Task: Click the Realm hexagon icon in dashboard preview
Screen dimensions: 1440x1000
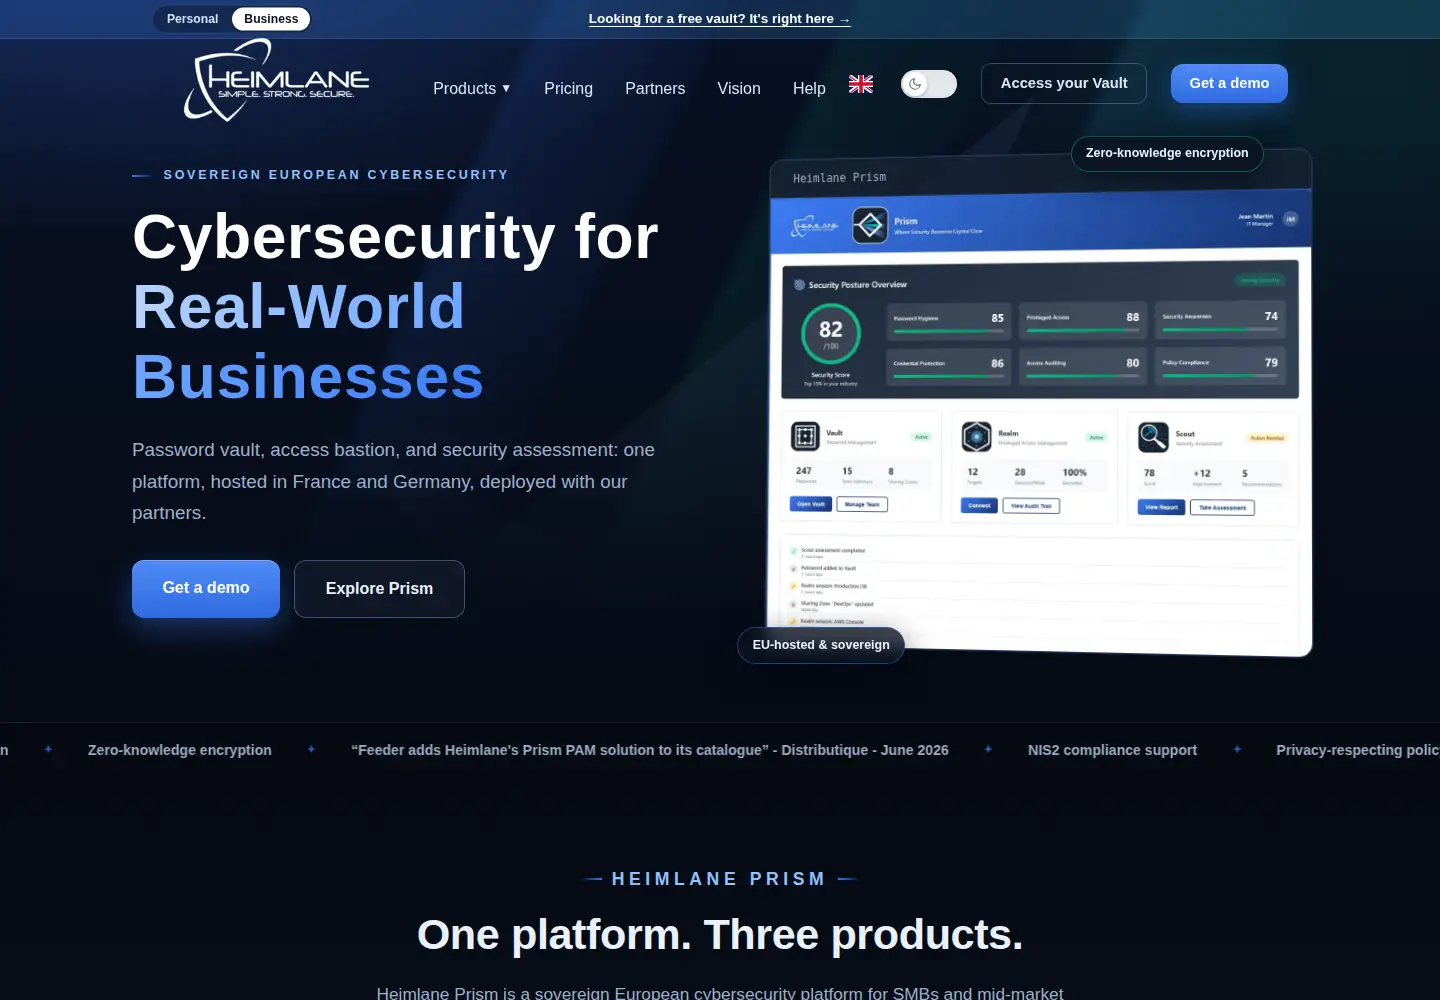Action: point(976,437)
